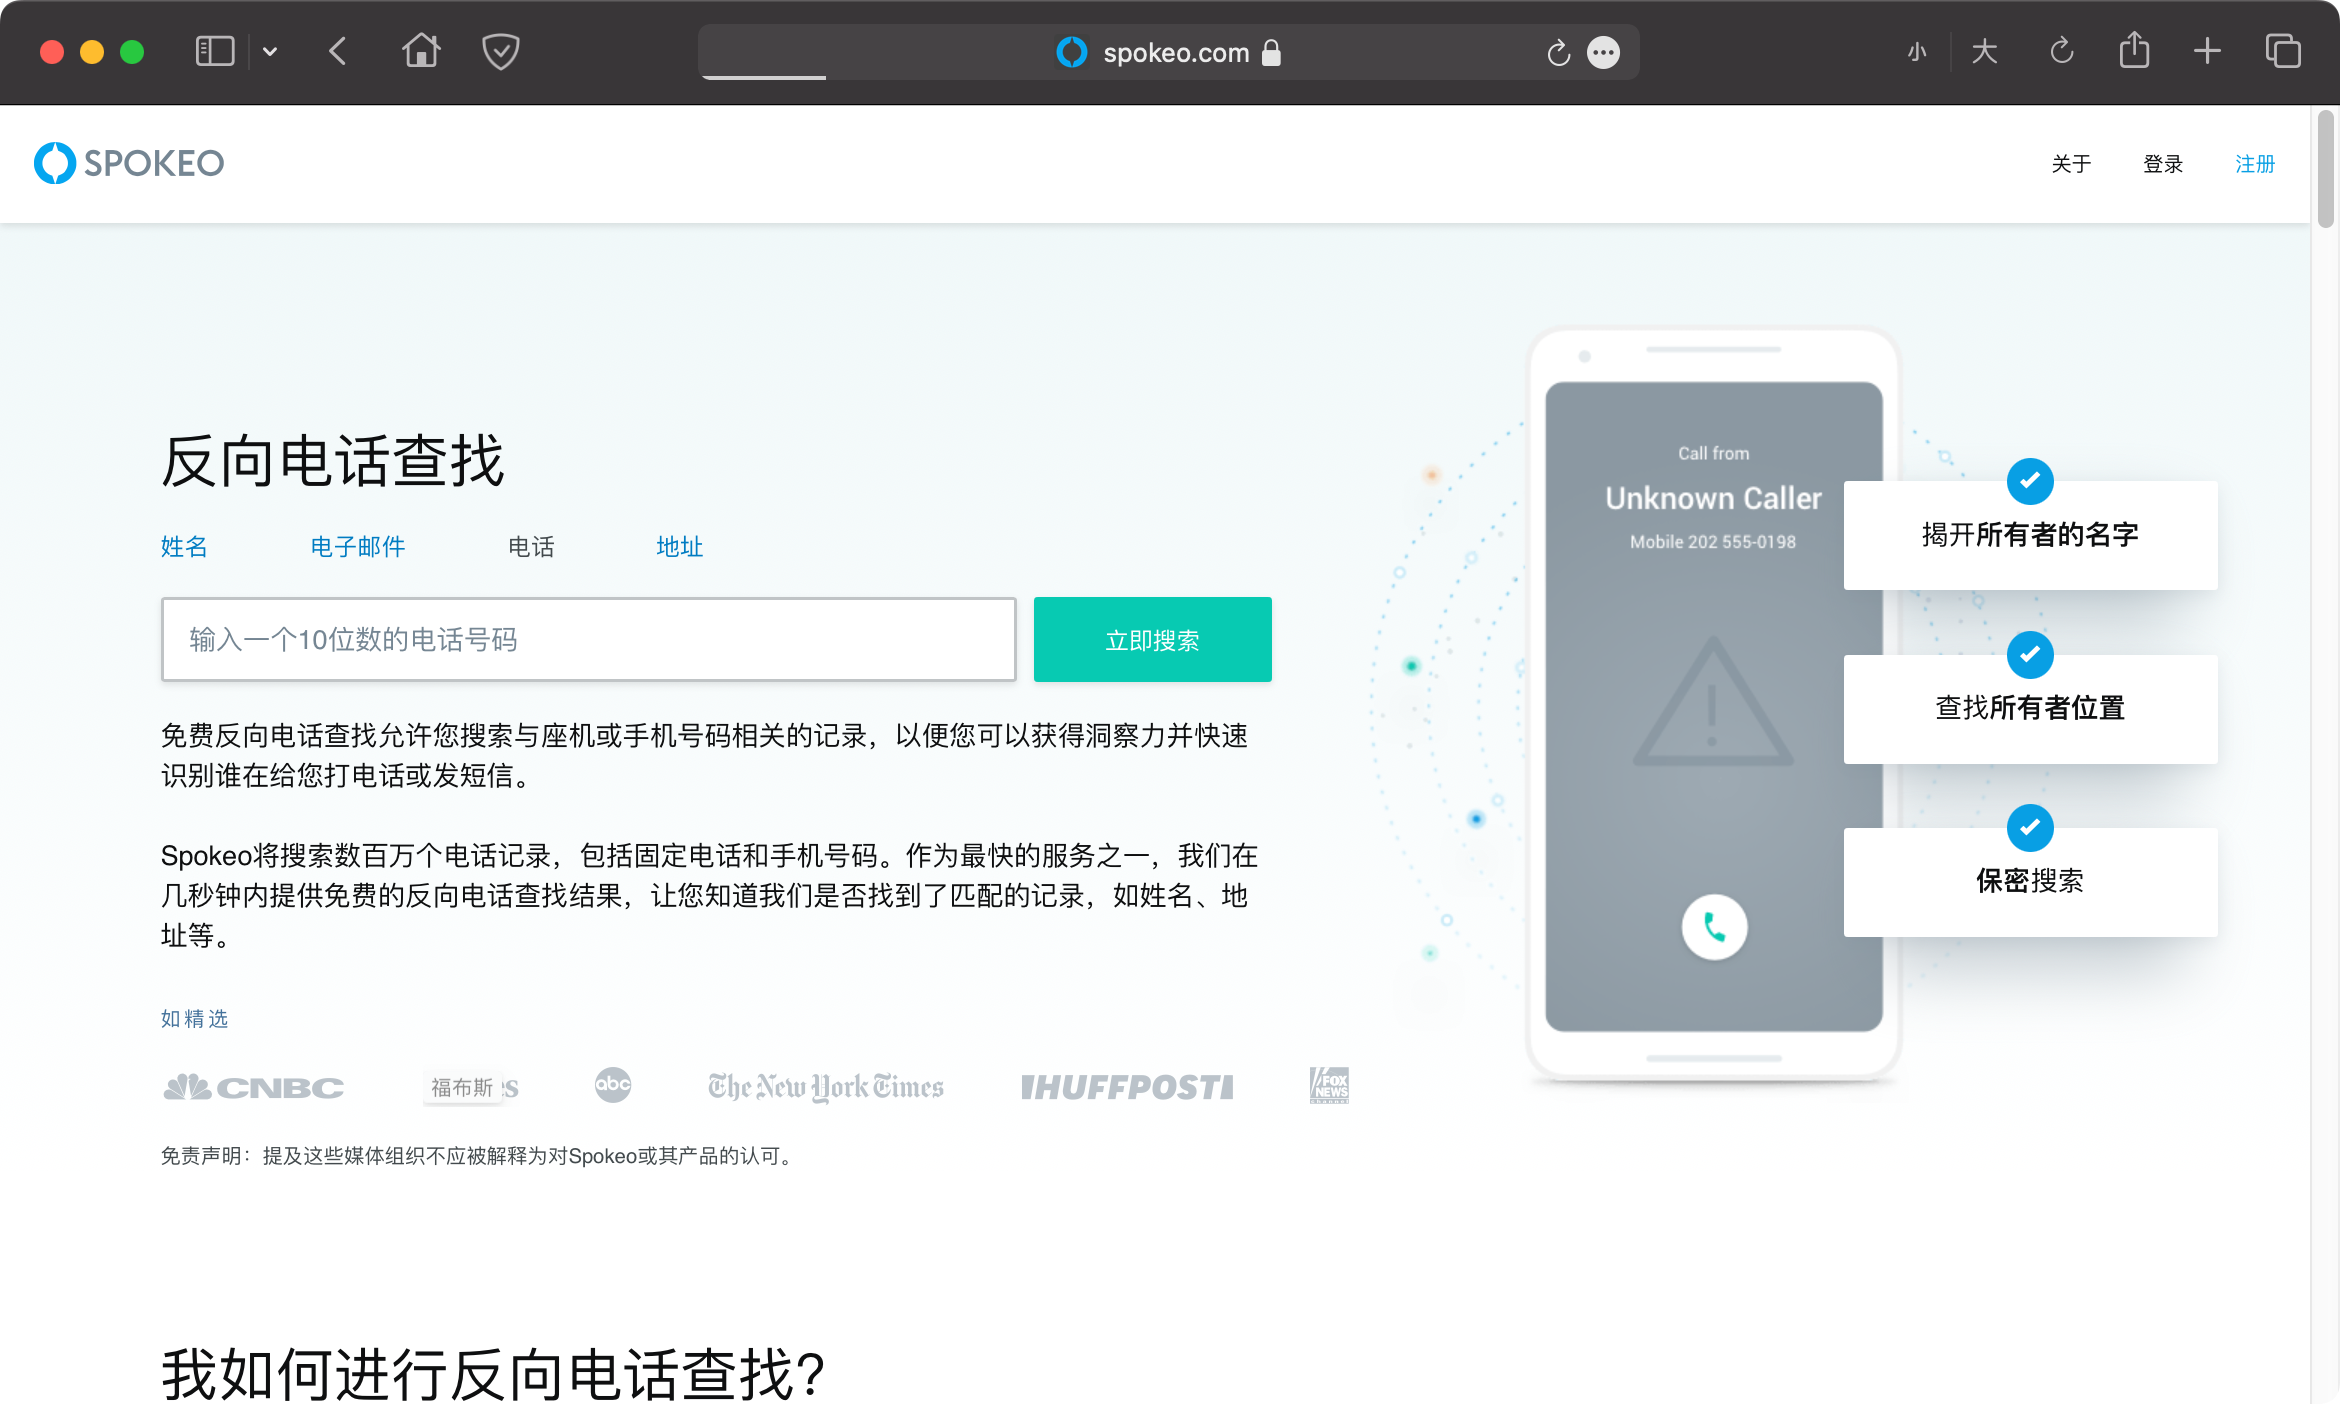Click The New York Times logo

pos(826,1087)
